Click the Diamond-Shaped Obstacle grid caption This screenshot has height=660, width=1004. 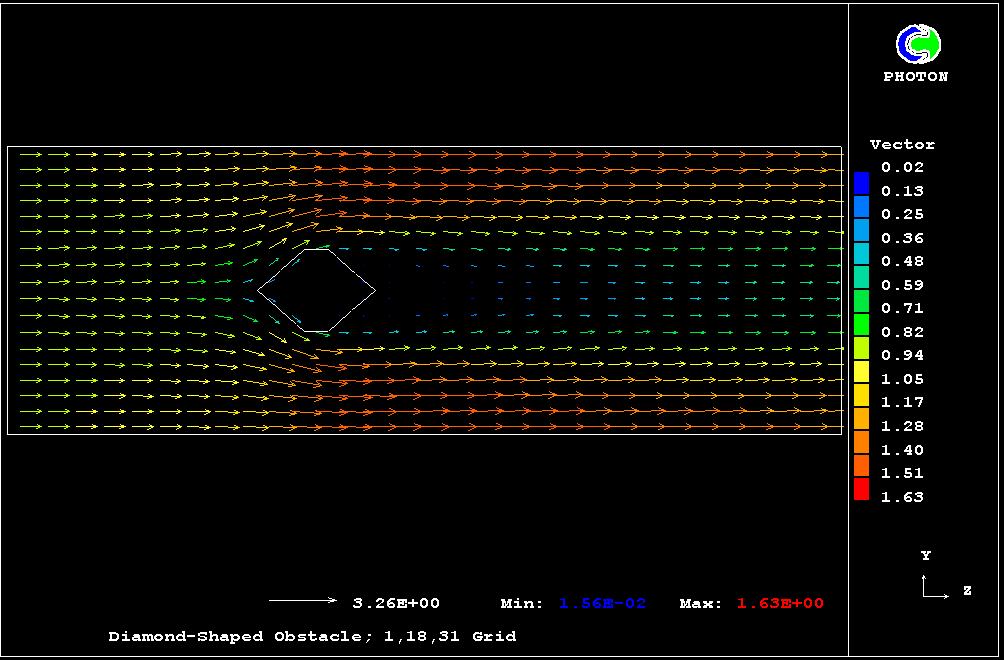coord(312,636)
